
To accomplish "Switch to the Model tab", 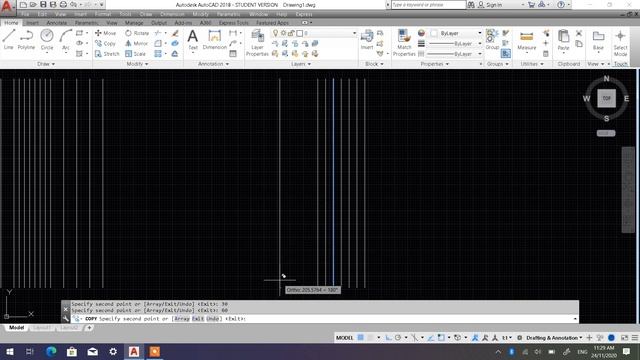I will click(x=16, y=328).
